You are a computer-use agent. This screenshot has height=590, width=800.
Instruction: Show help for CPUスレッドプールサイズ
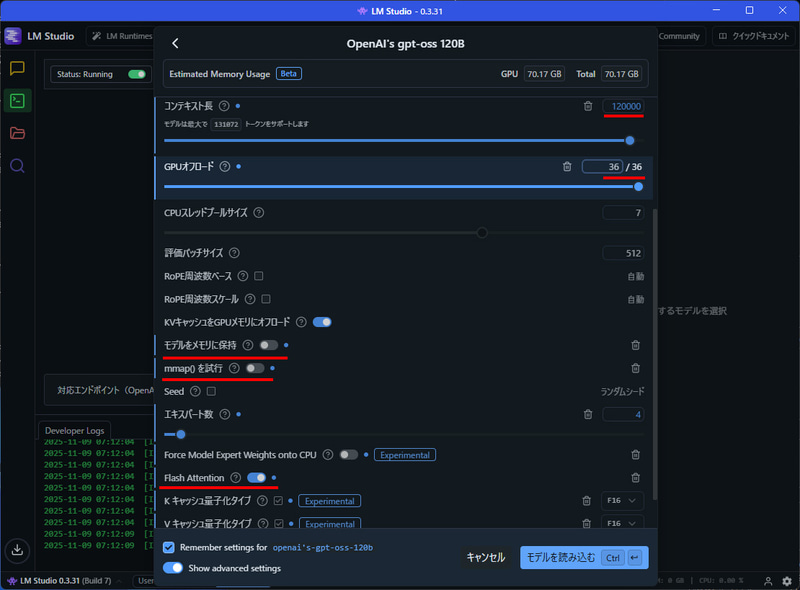[x=259, y=212]
